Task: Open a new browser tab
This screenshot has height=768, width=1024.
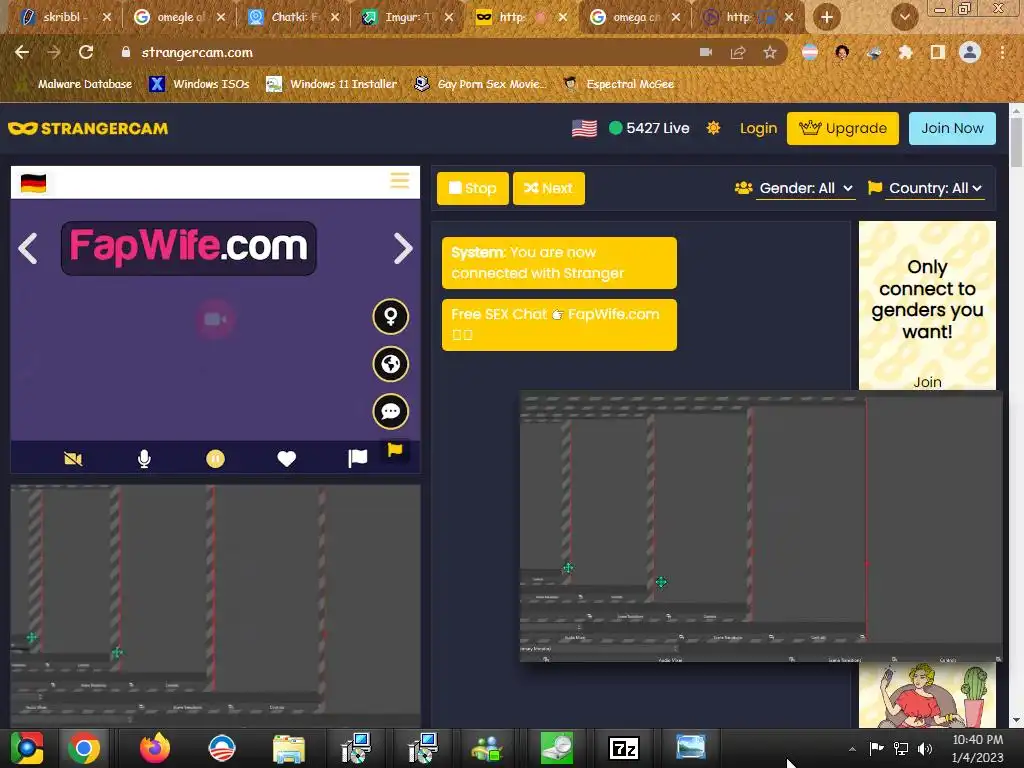Action: click(x=826, y=17)
